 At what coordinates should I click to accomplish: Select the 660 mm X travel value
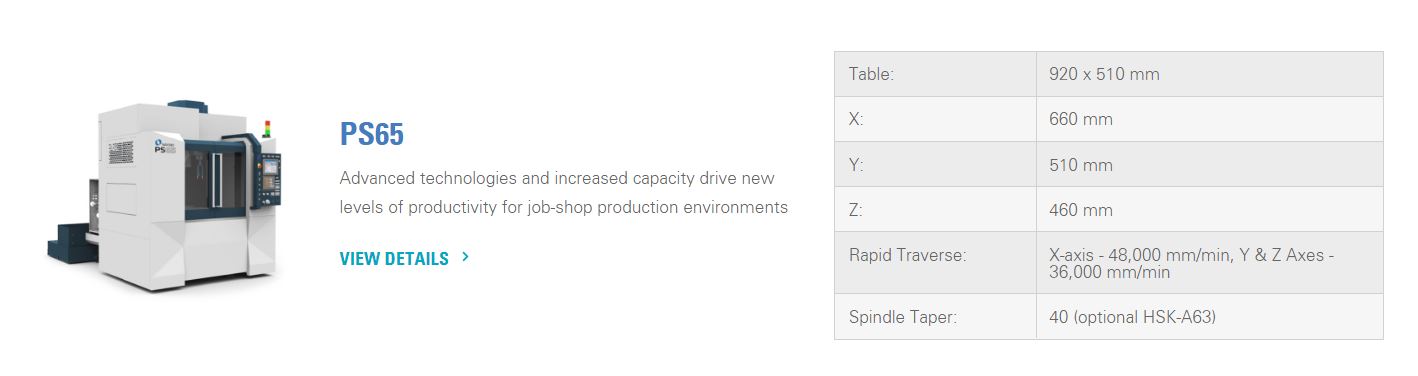[1081, 119]
